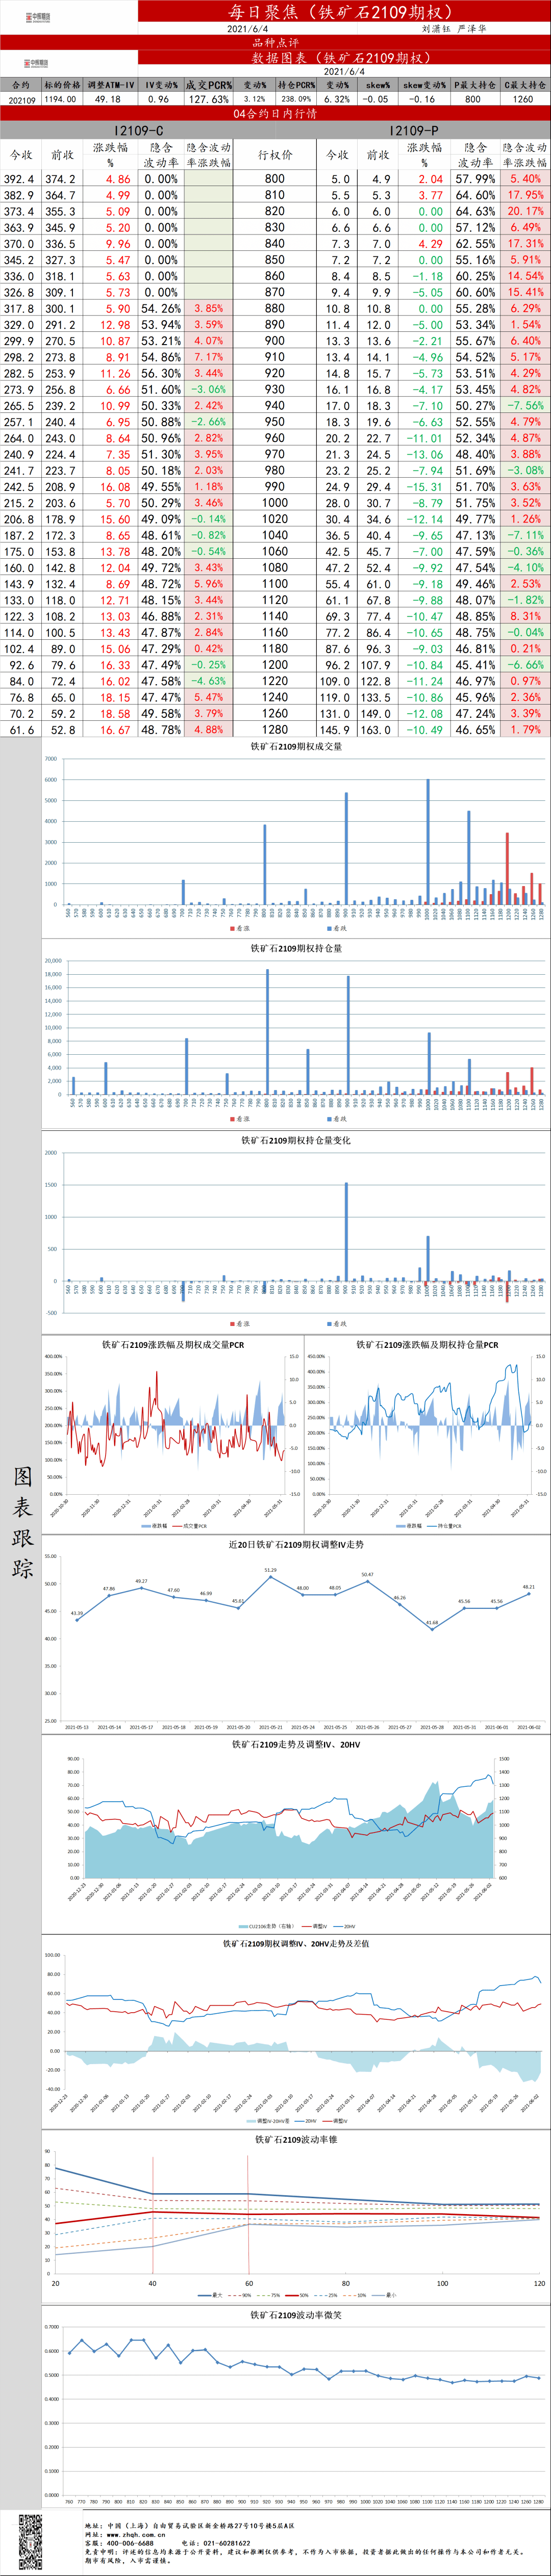551x2576 pixels.
Task: Click the 调整ATM-IV value 49.18
Action: coord(108,99)
